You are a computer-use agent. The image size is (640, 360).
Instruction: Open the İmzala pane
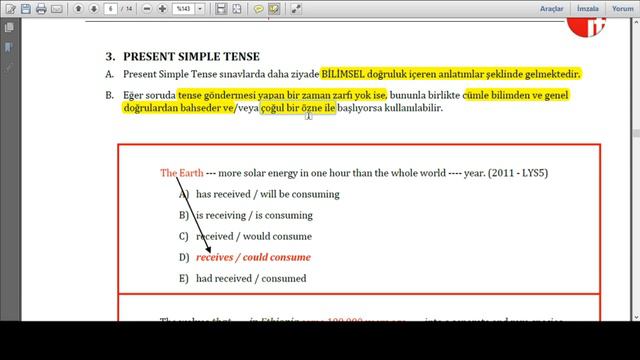(x=587, y=9)
